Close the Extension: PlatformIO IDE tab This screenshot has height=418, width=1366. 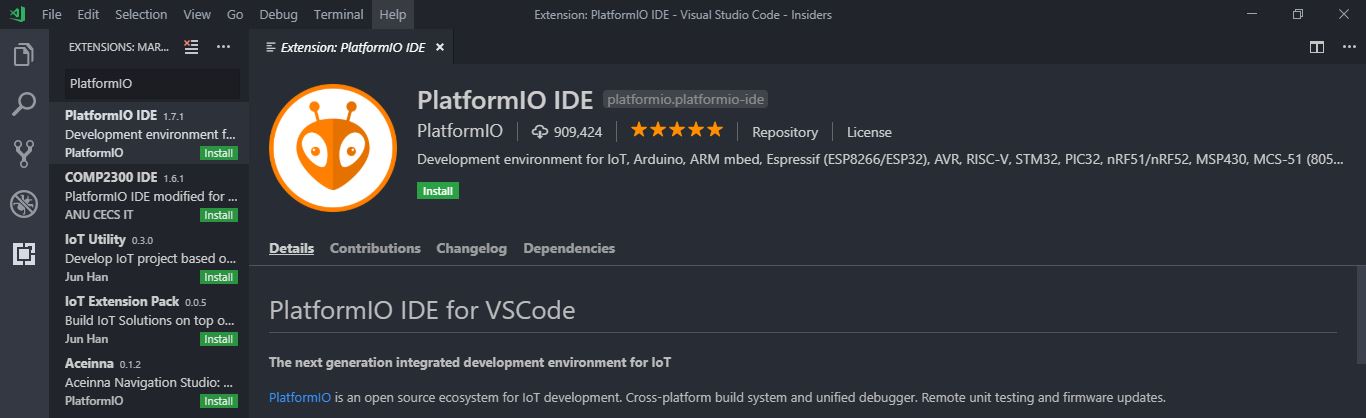tap(439, 47)
